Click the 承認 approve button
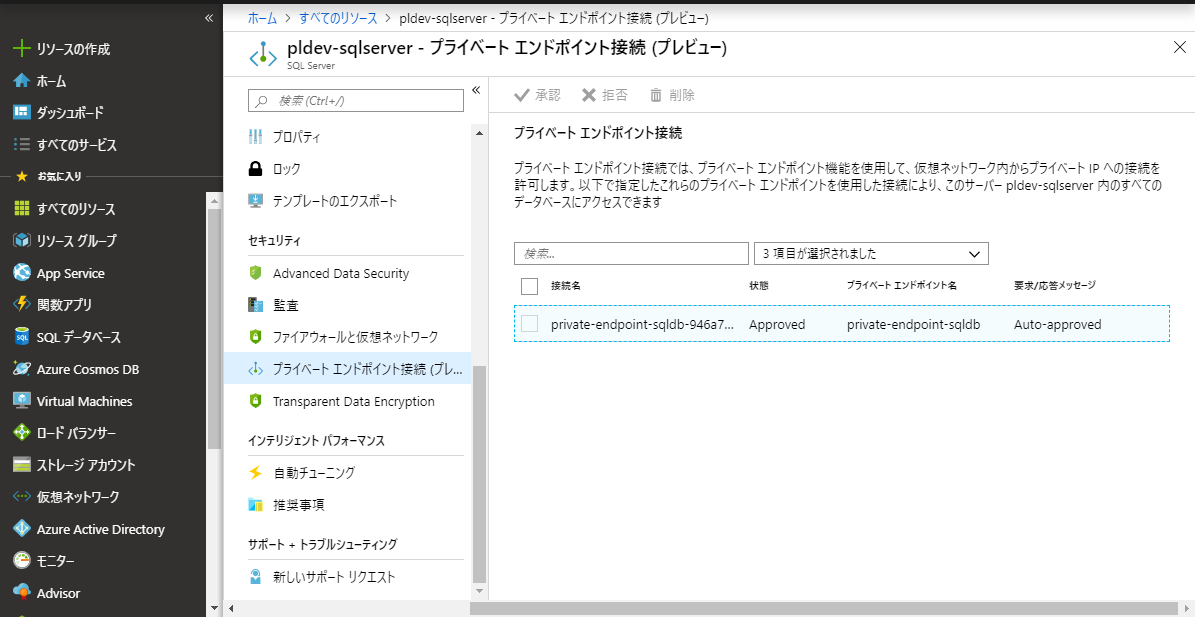1195x617 pixels. (537, 95)
